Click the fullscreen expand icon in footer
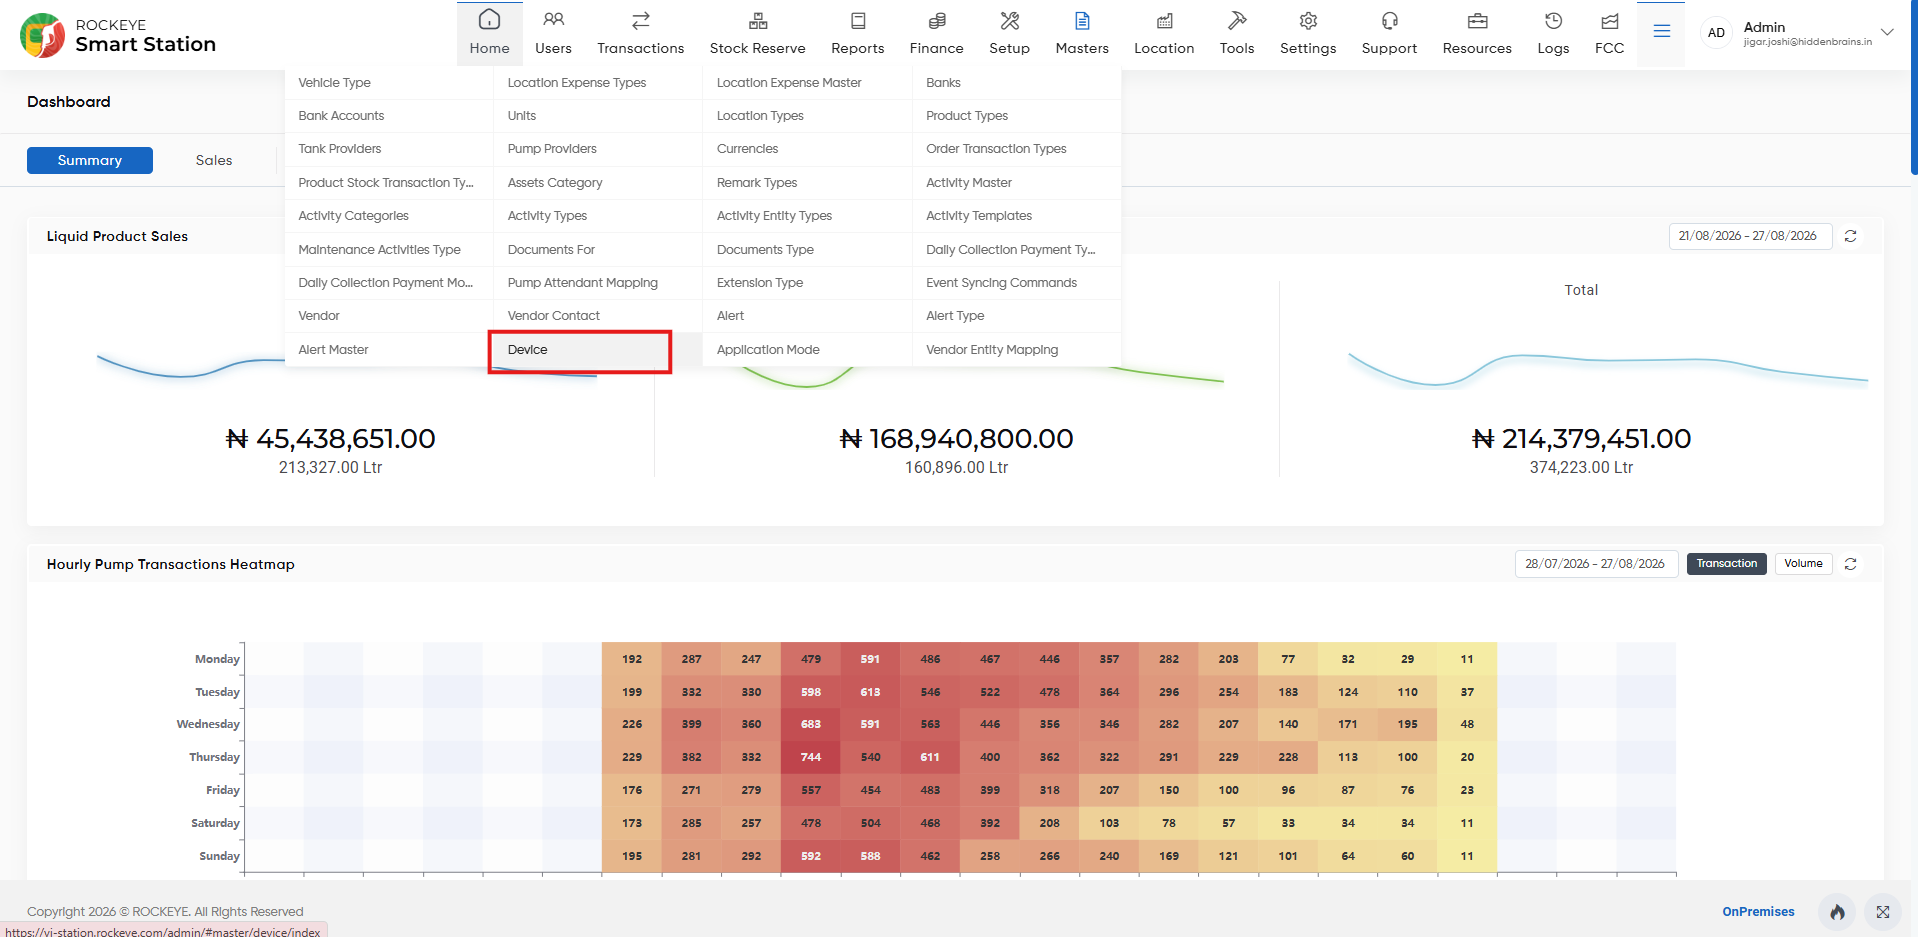 1883,912
